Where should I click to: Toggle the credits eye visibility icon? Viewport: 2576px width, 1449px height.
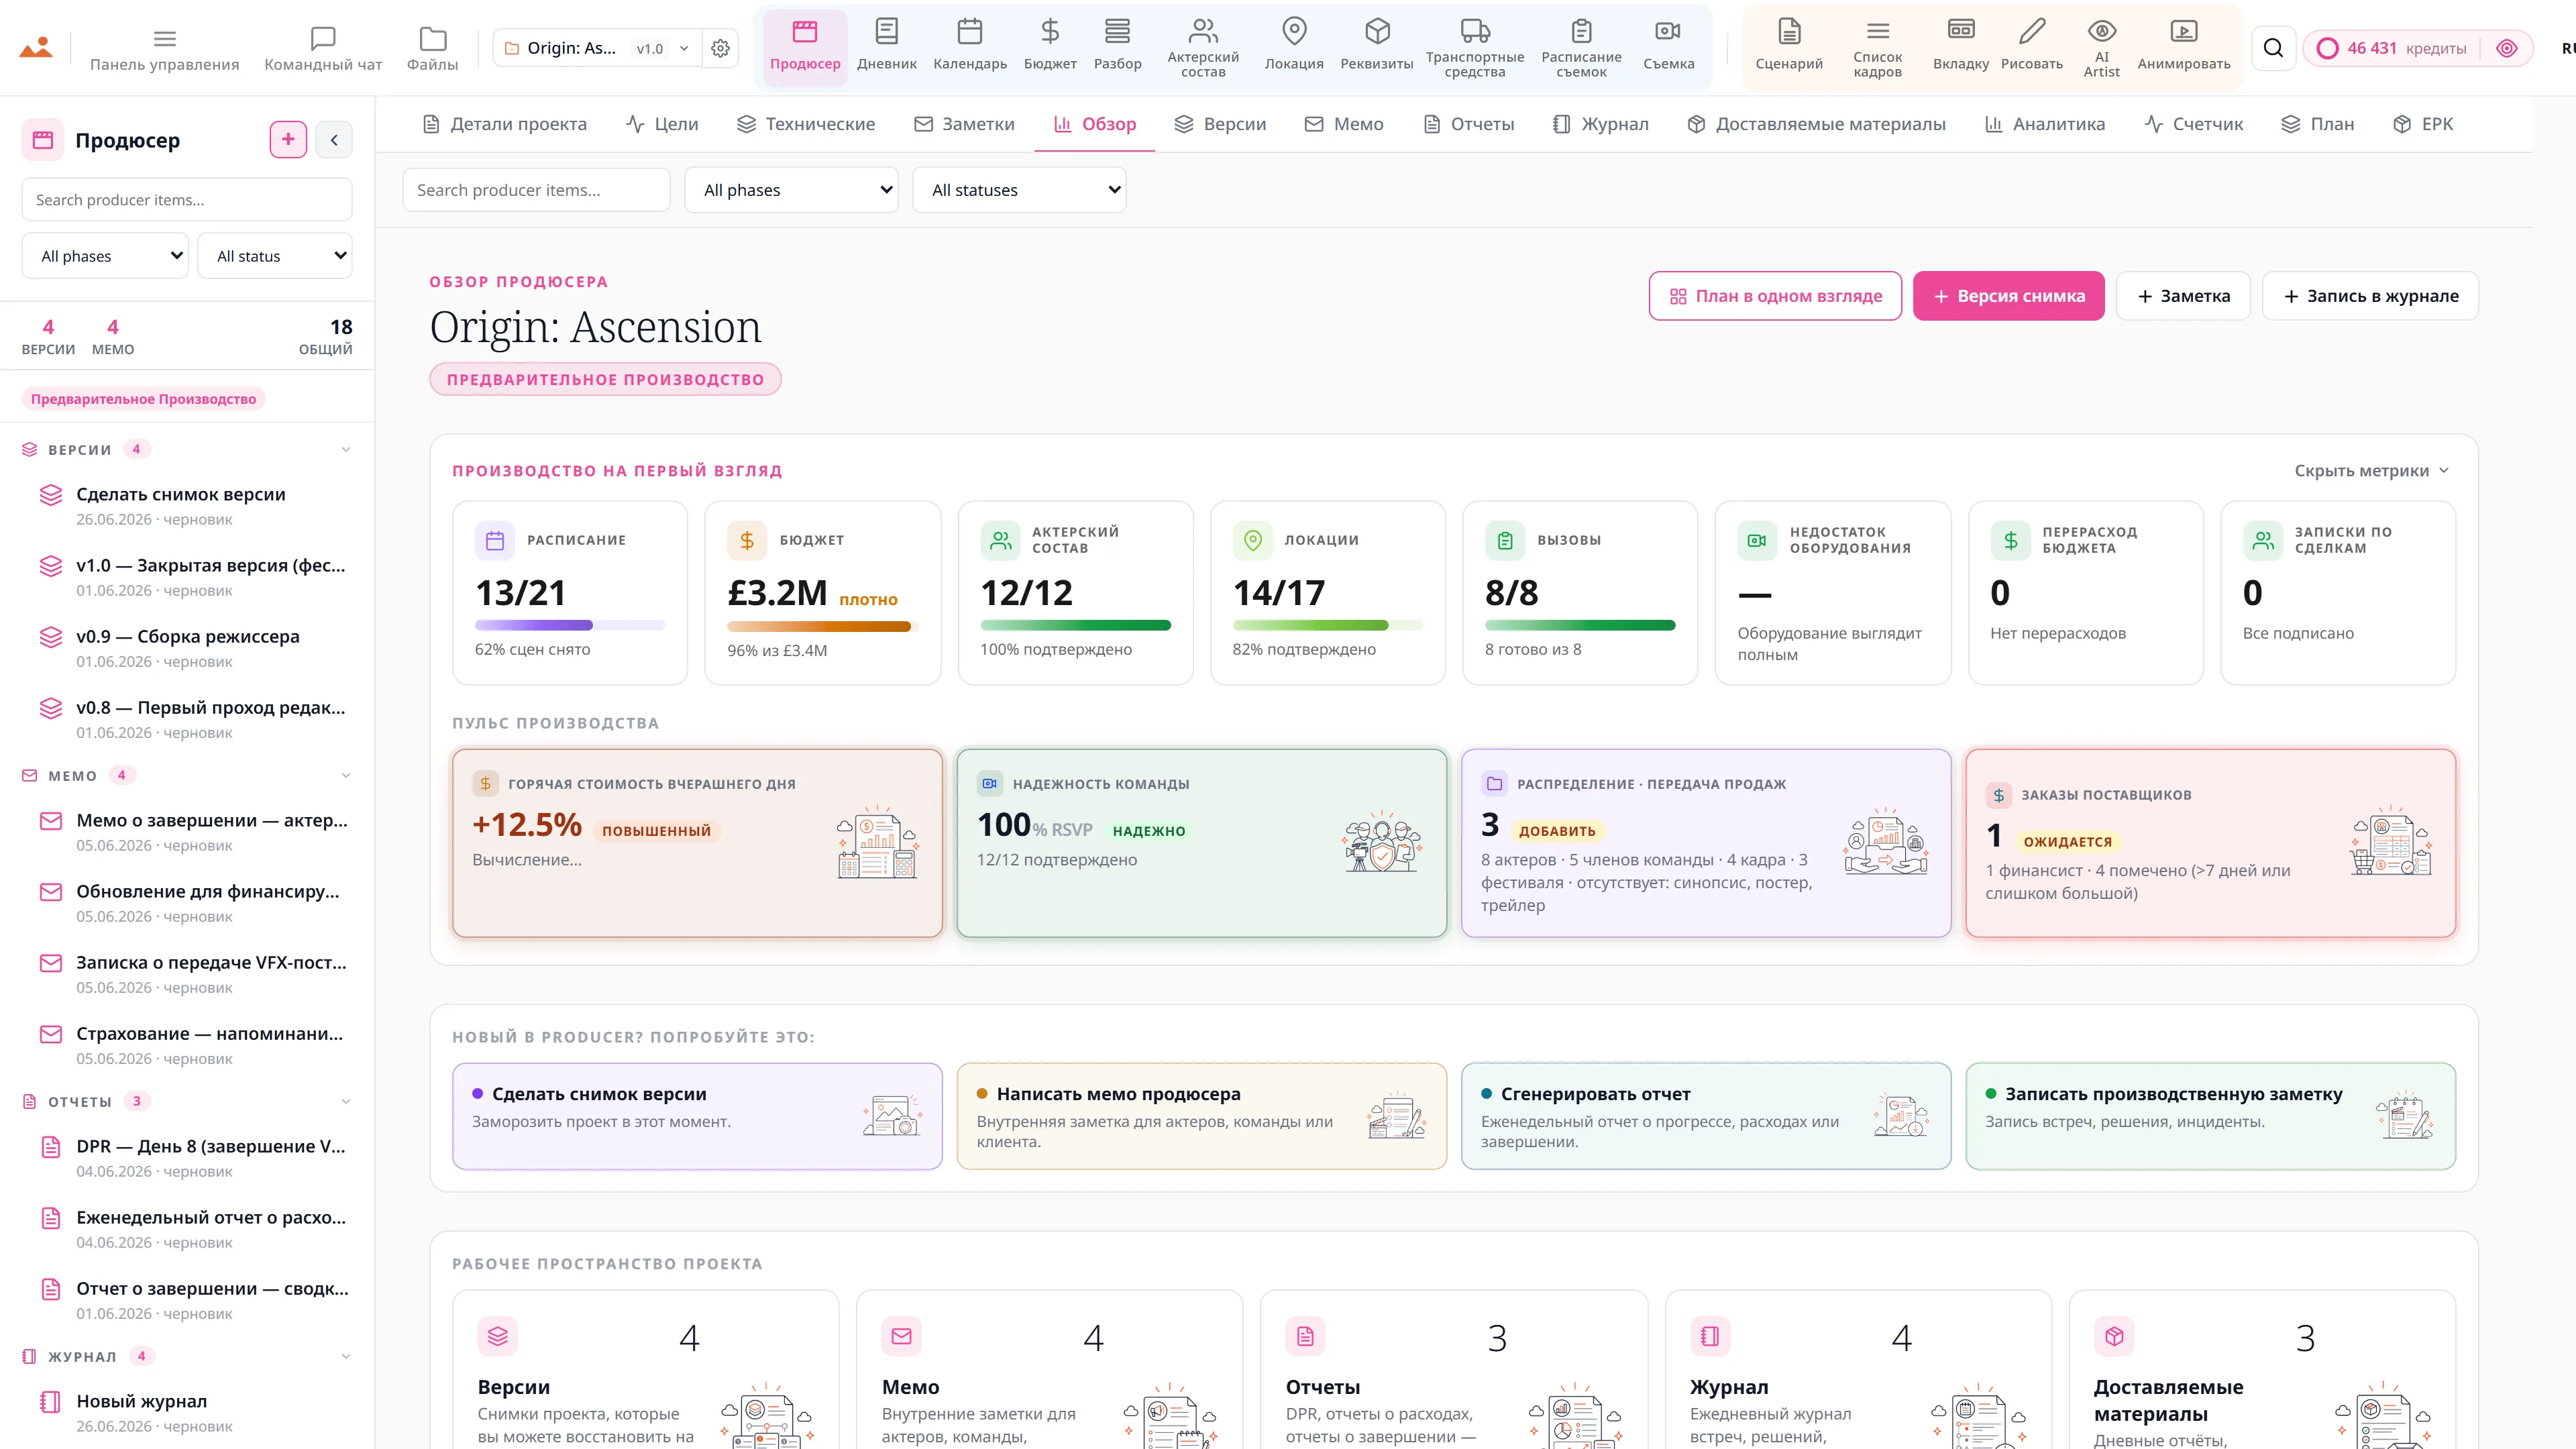click(x=2506, y=48)
